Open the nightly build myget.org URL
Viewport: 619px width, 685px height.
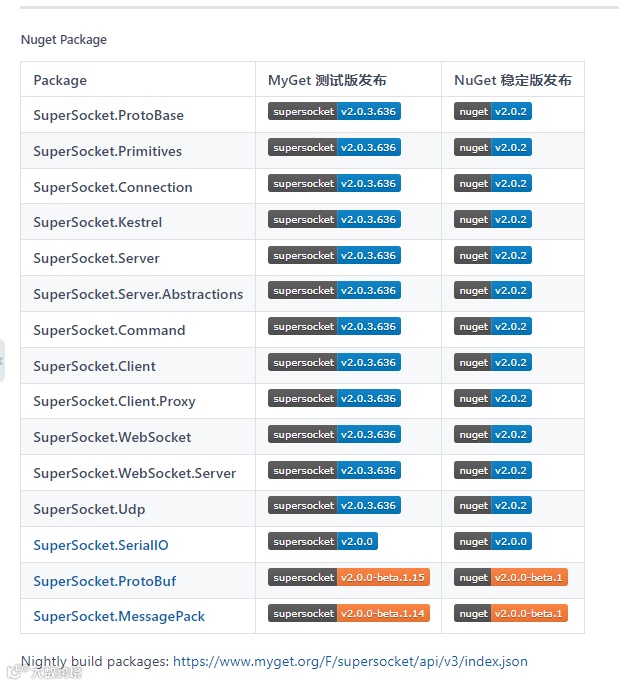pyautogui.click(x=350, y=661)
